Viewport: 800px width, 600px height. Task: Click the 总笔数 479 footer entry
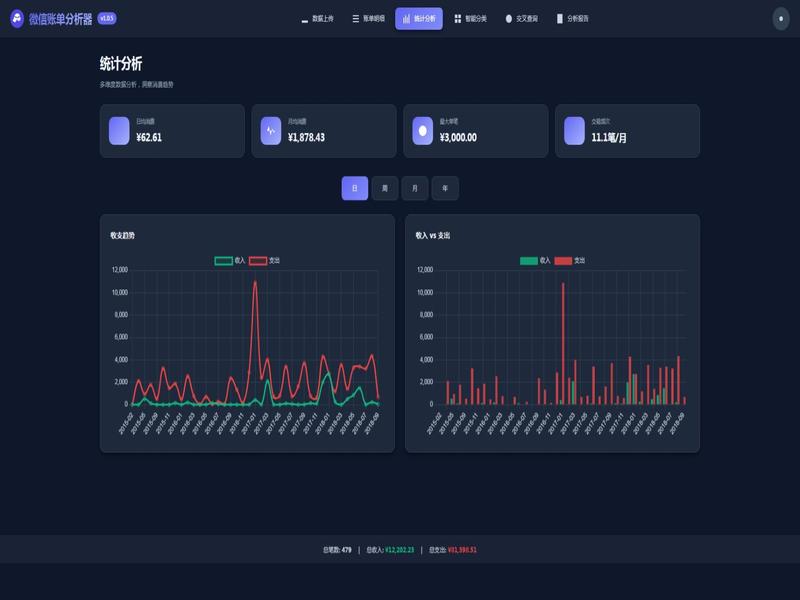pos(337,550)
